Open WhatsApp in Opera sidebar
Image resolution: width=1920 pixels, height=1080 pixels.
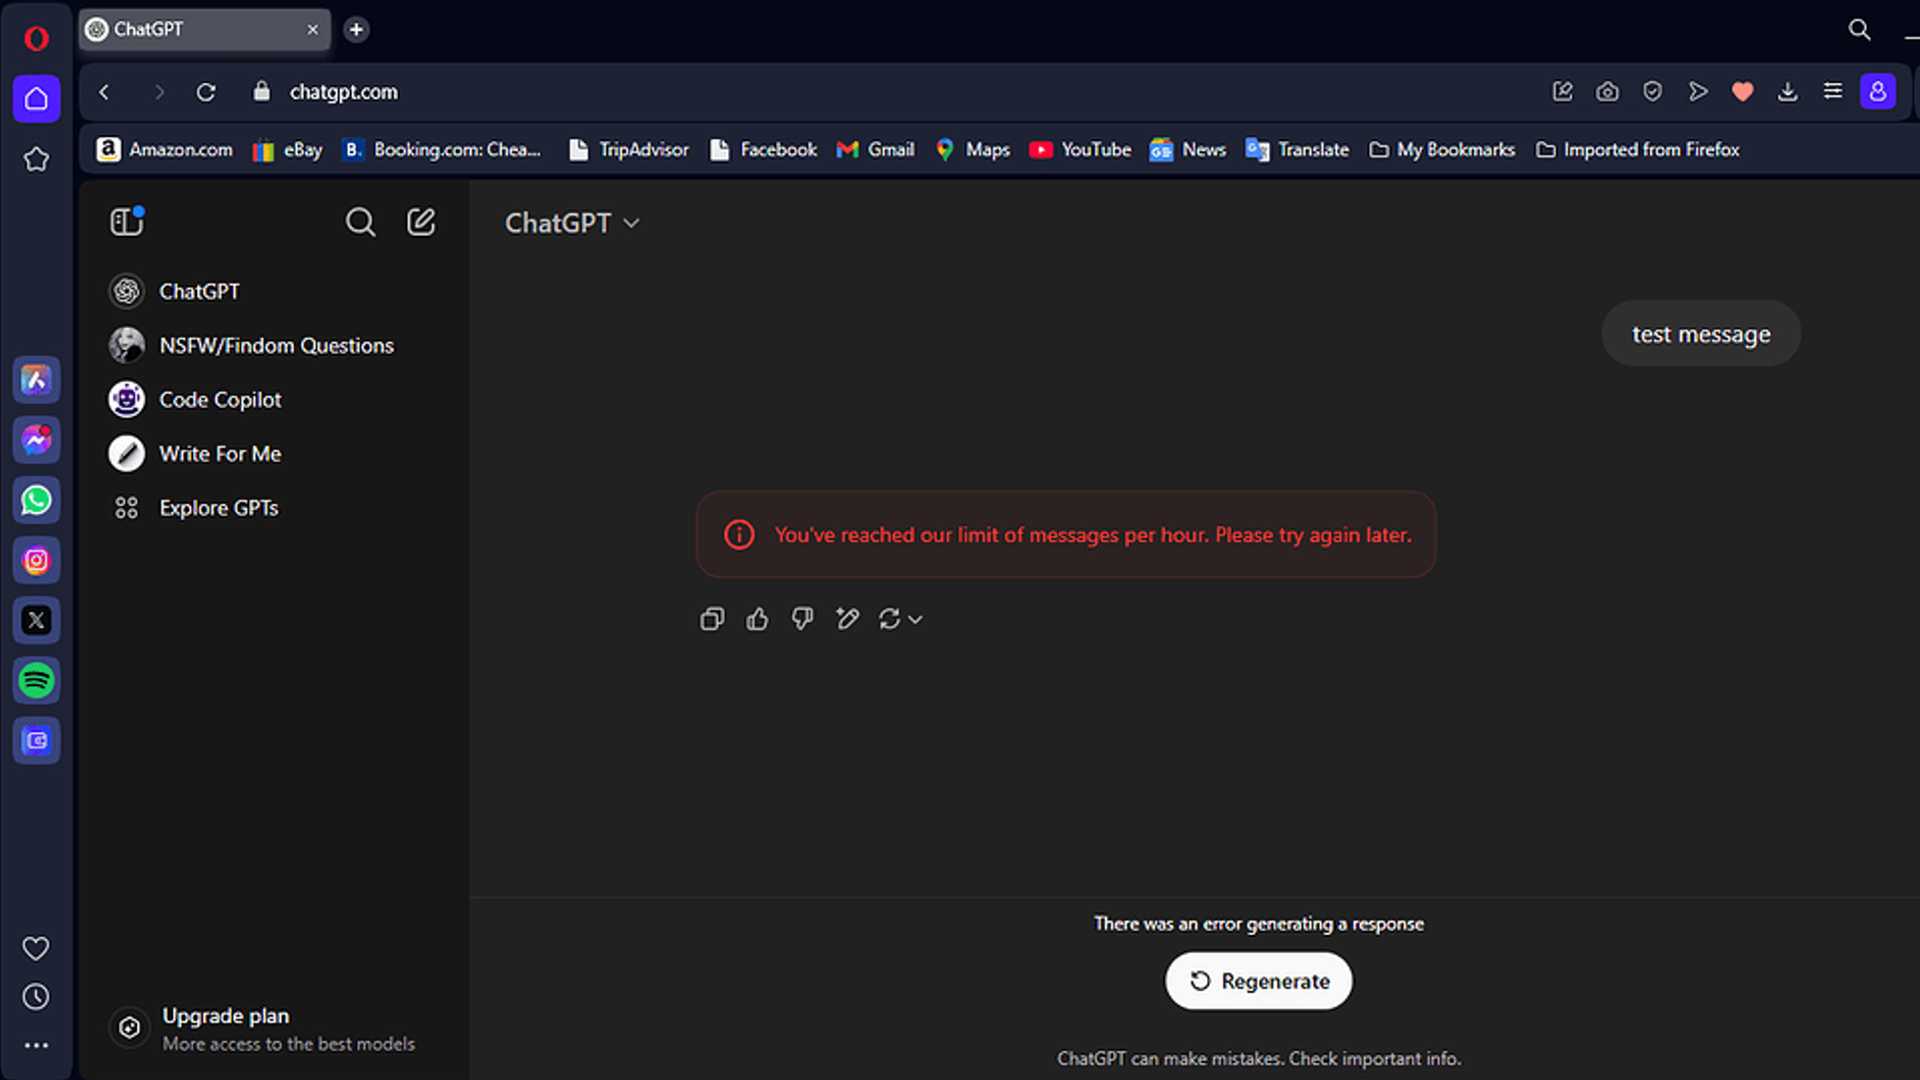(36, 500)
